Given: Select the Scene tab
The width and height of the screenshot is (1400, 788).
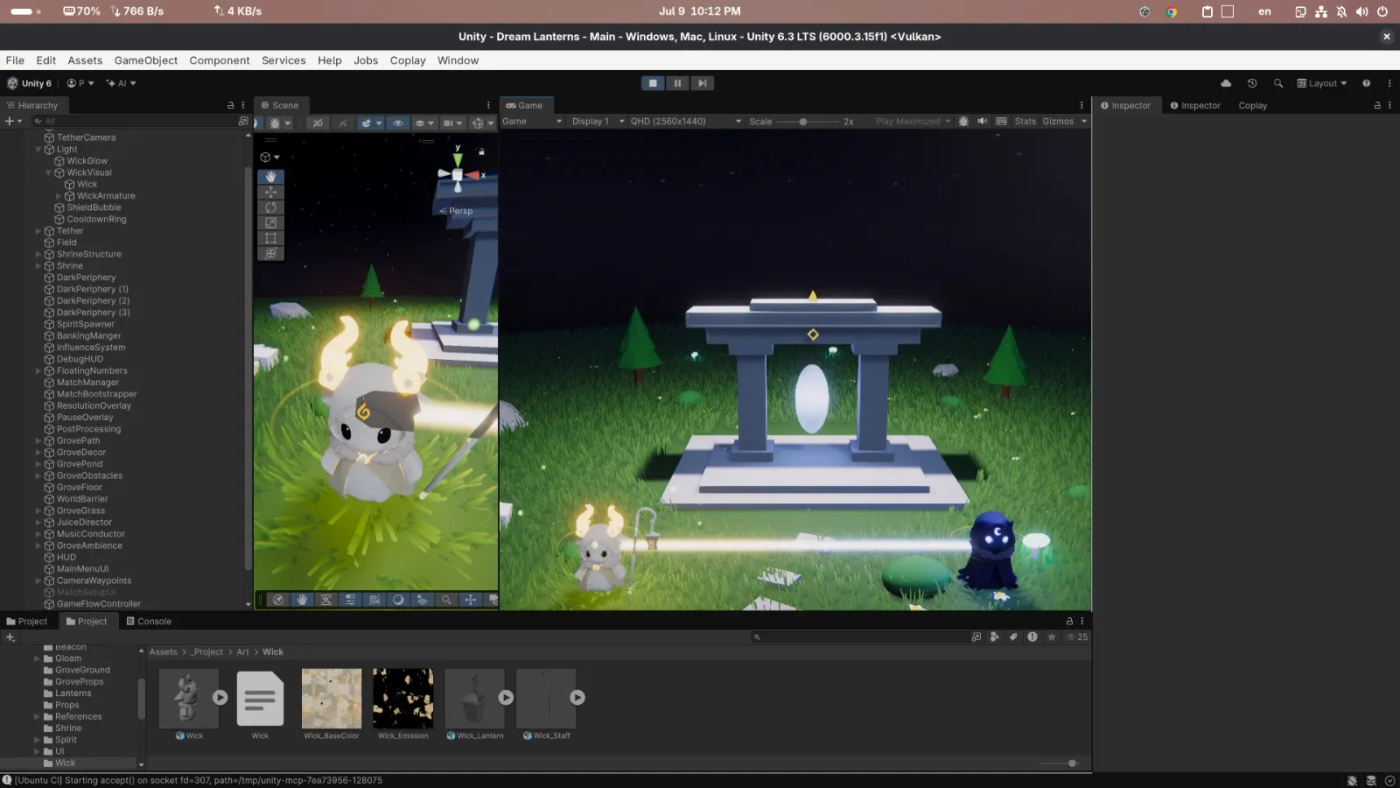Looking at the screenshot, I should tap(280, 105).
